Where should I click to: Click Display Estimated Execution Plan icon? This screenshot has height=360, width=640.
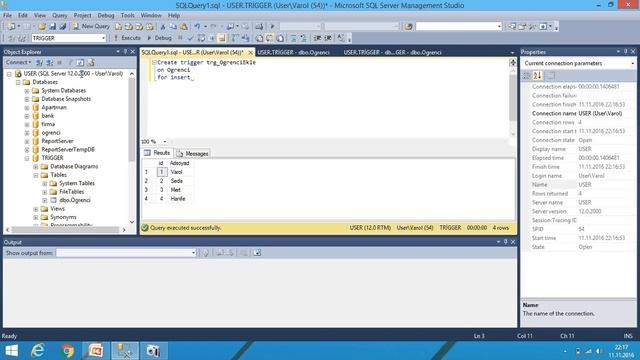pos(201,38)
